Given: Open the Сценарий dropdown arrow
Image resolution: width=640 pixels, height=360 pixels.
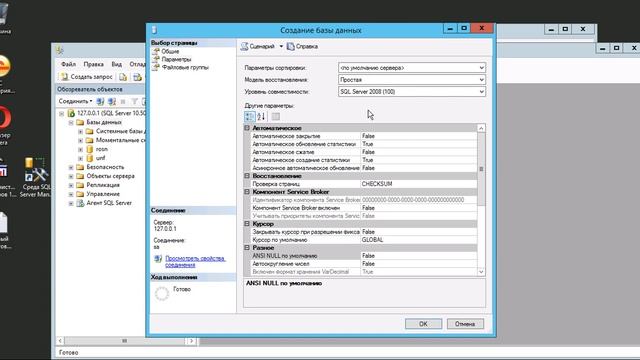Looking at the screenshot, I should [x=281, y=47].
